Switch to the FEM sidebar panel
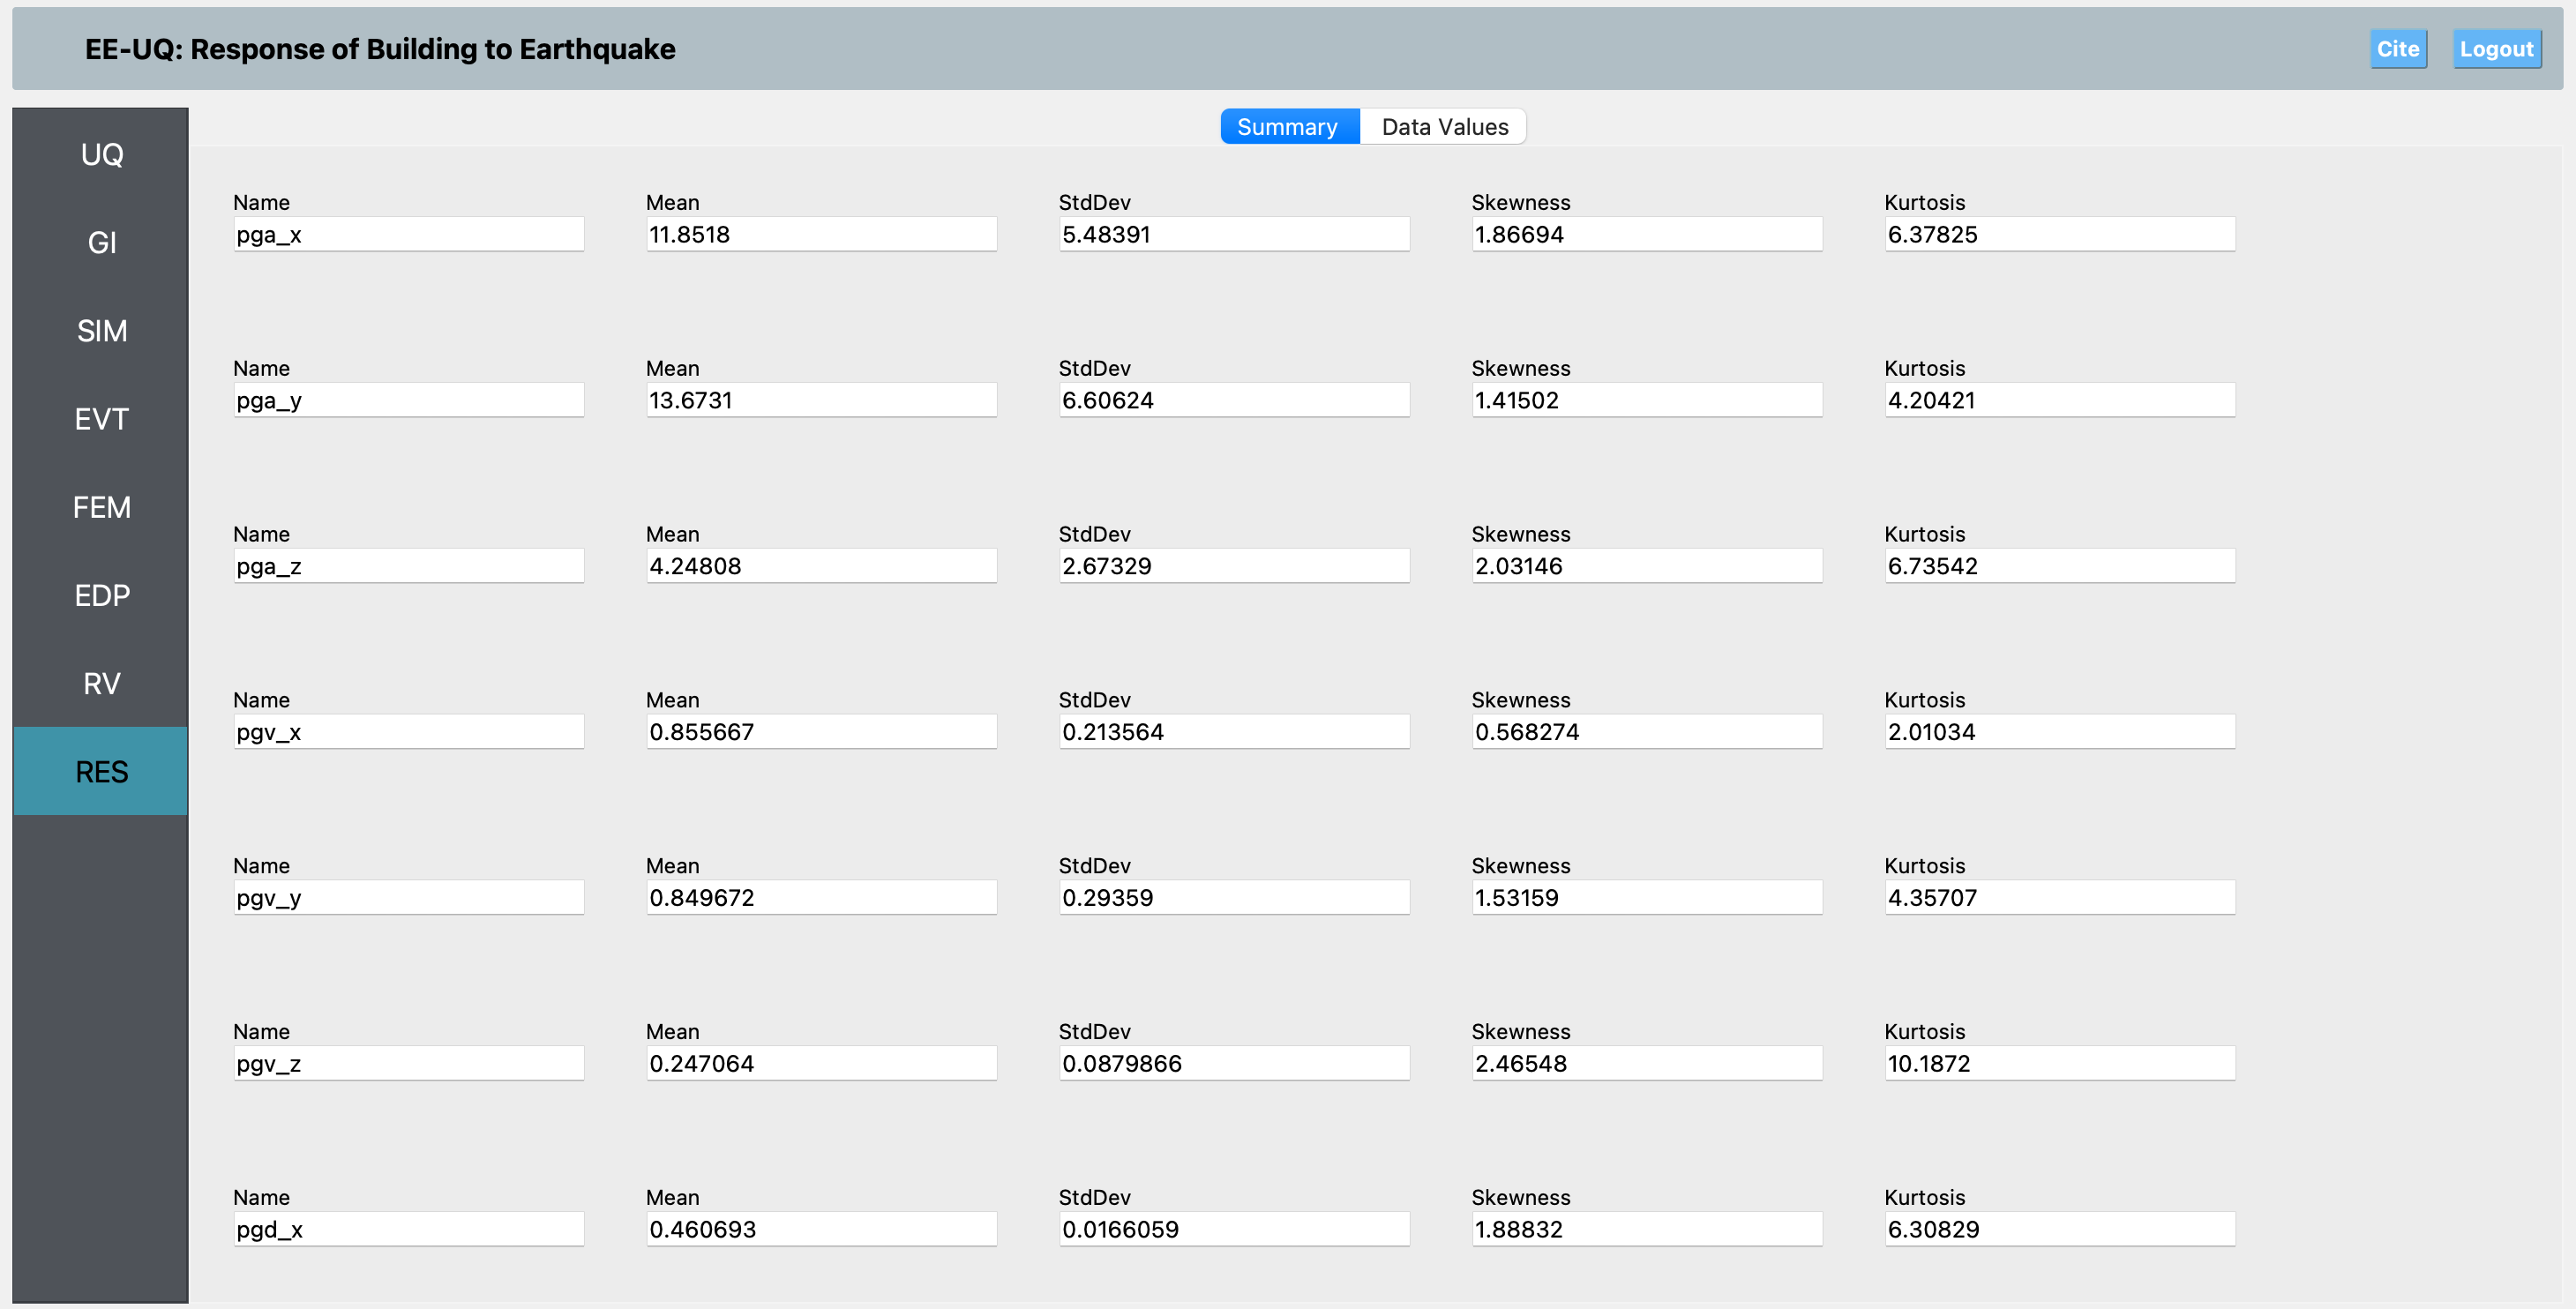This screenshot has height=1309, width=2576. click(x=101, y=507)
